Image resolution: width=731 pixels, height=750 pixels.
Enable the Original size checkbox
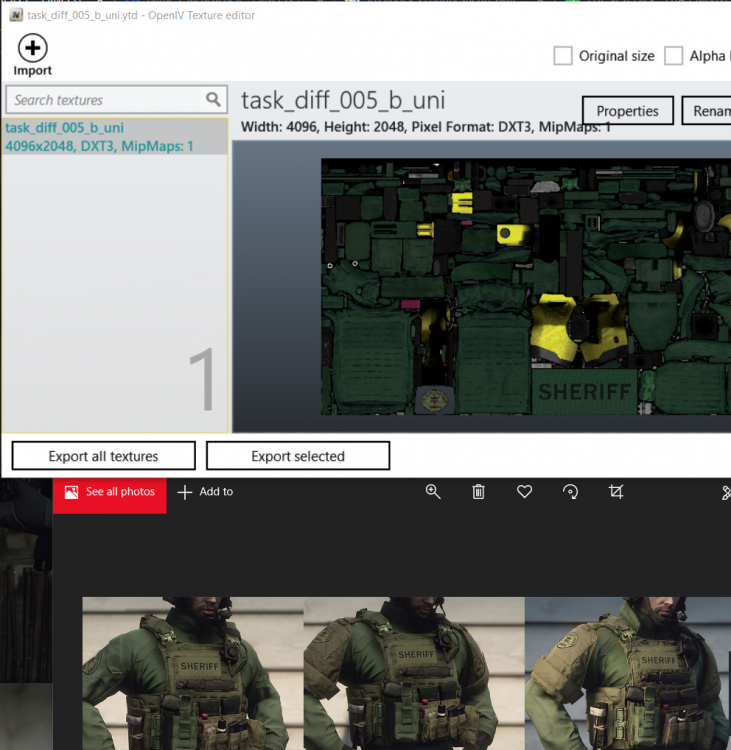click(563, 56)
